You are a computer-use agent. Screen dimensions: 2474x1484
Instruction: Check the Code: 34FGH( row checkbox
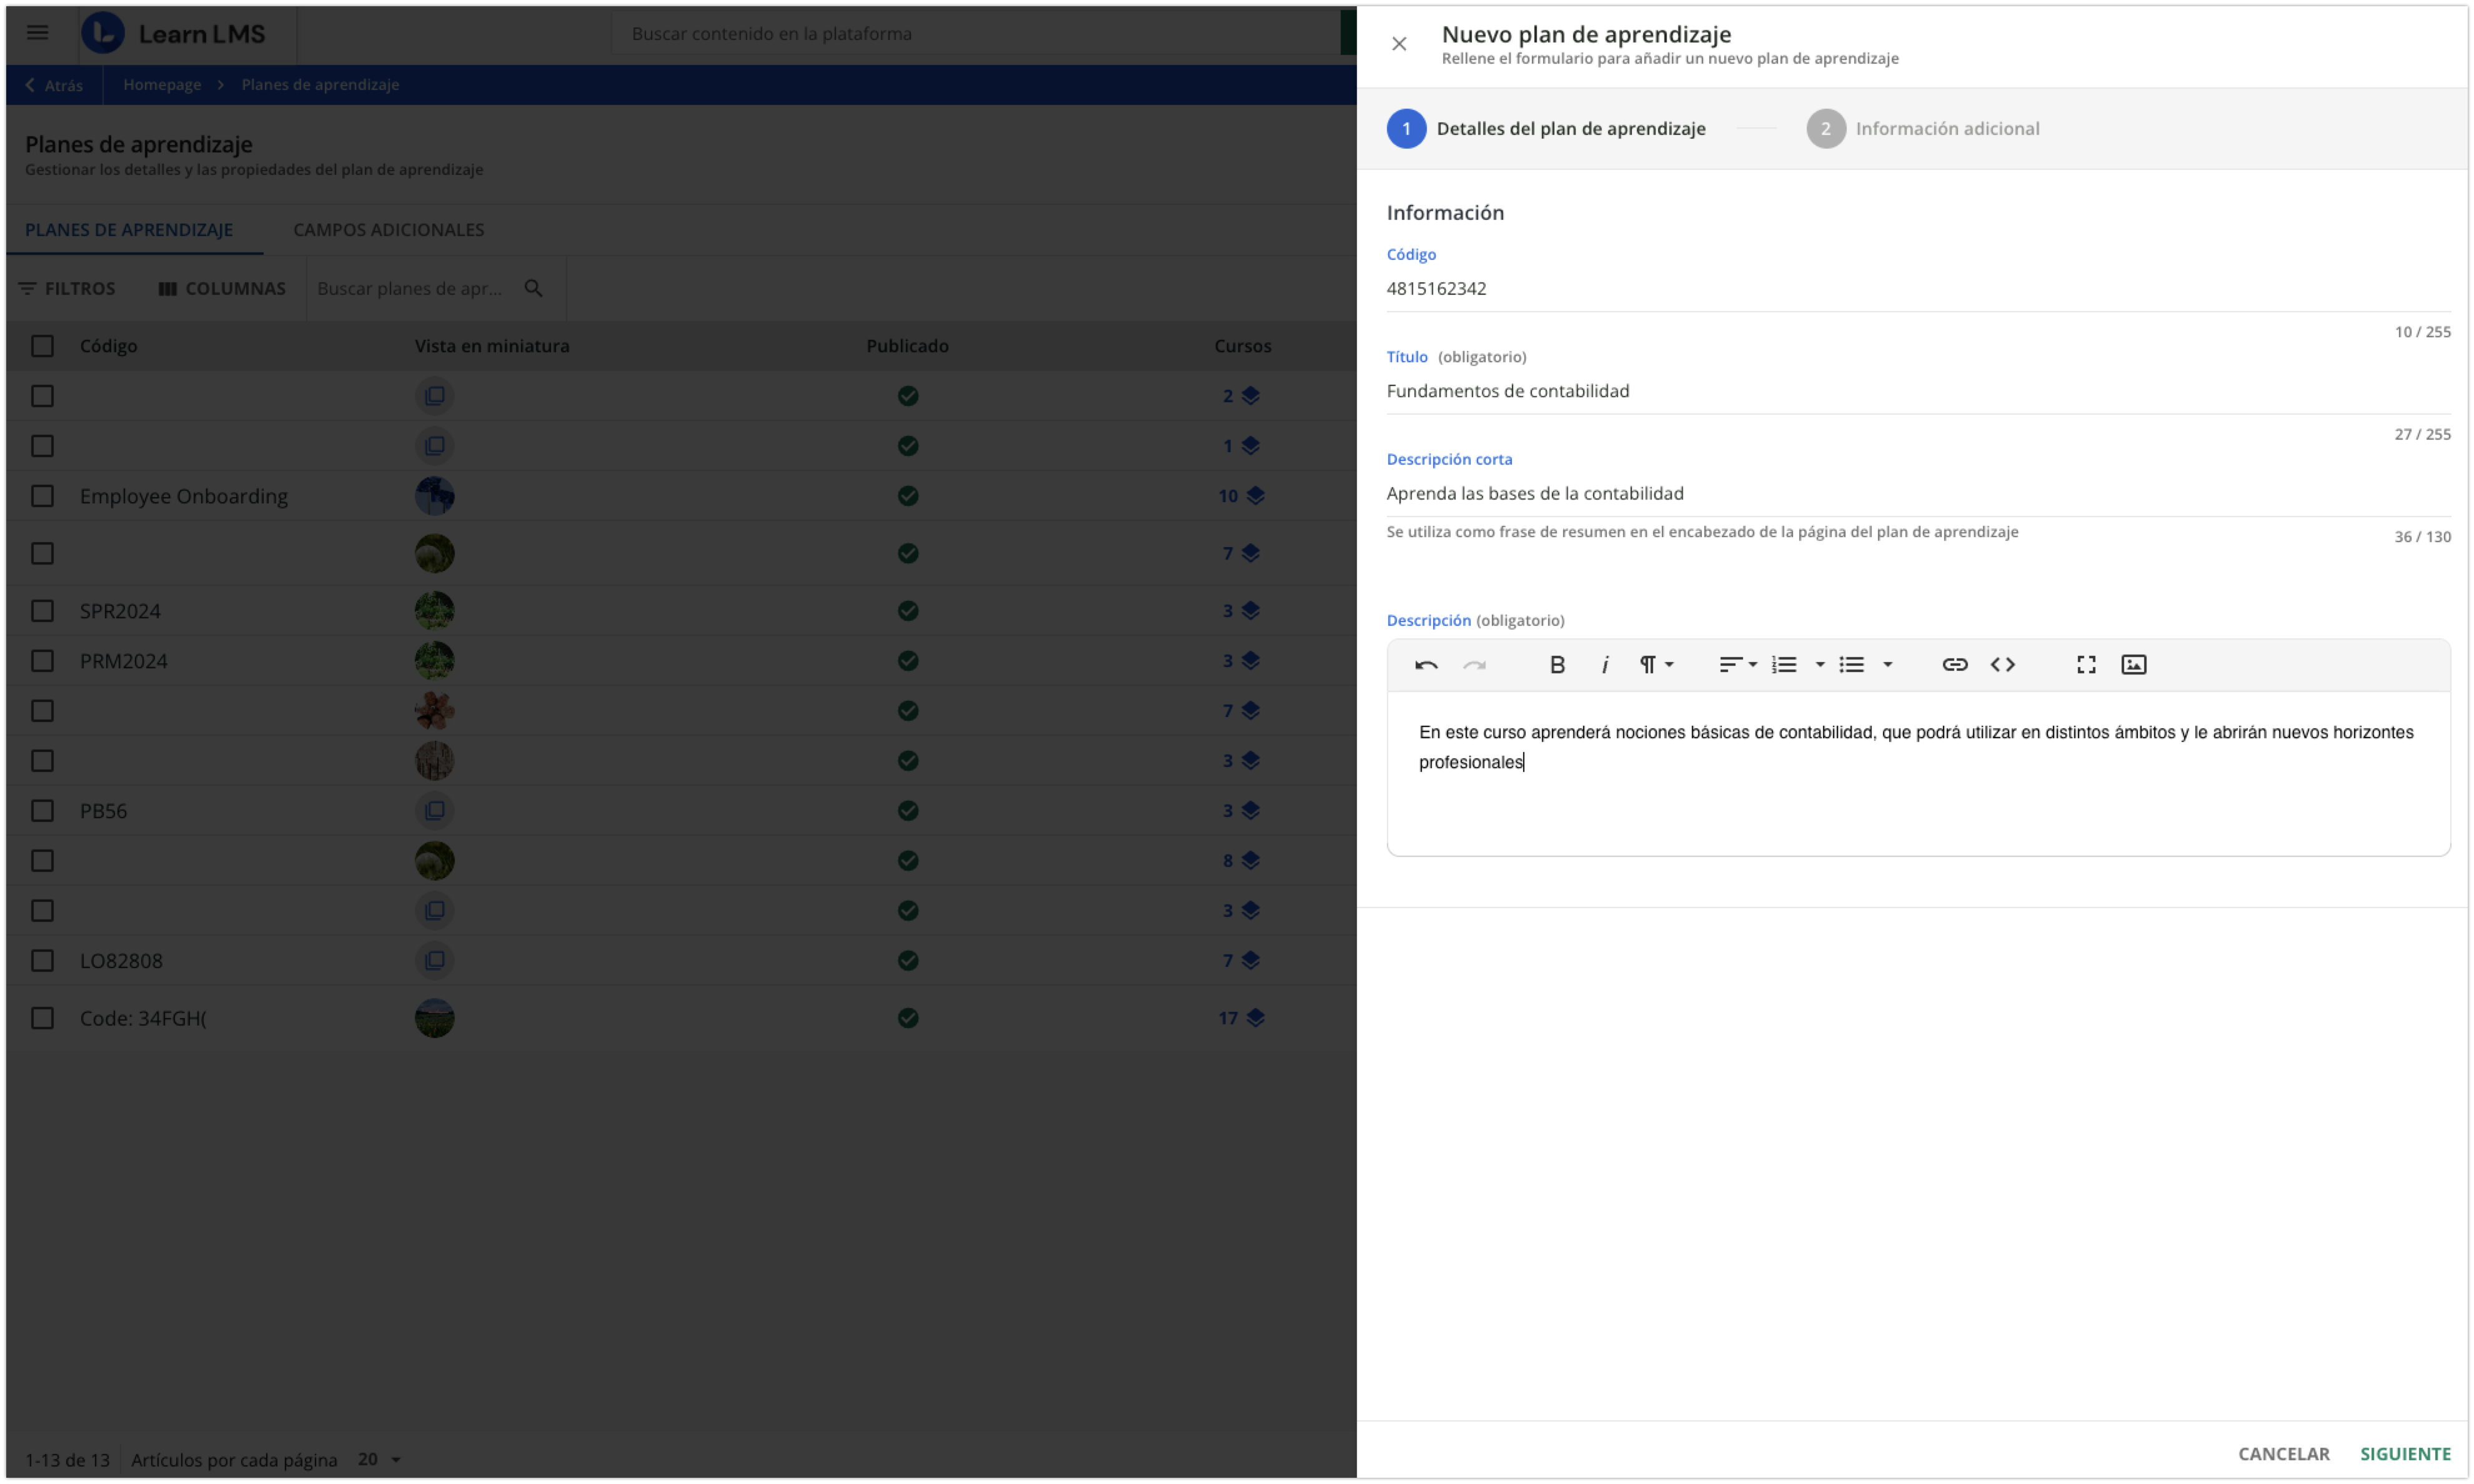(x=42, y=1018)
